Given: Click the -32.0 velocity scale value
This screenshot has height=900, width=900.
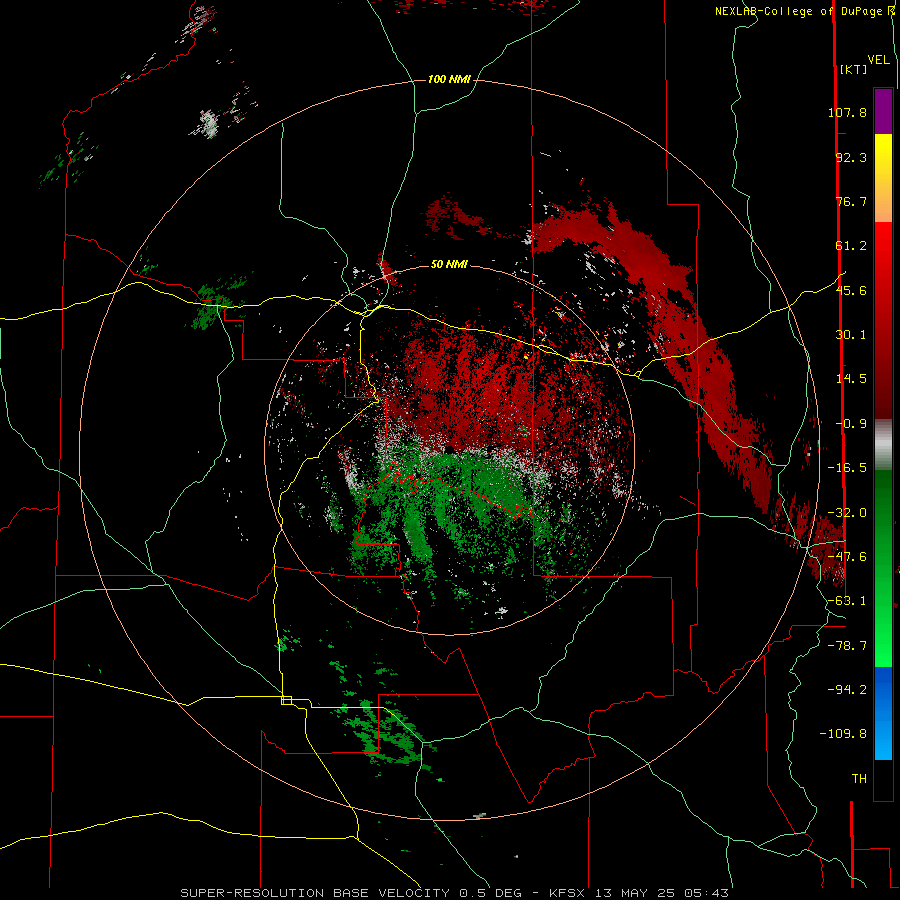Looking at the screenshot, I should pos(847,513).
